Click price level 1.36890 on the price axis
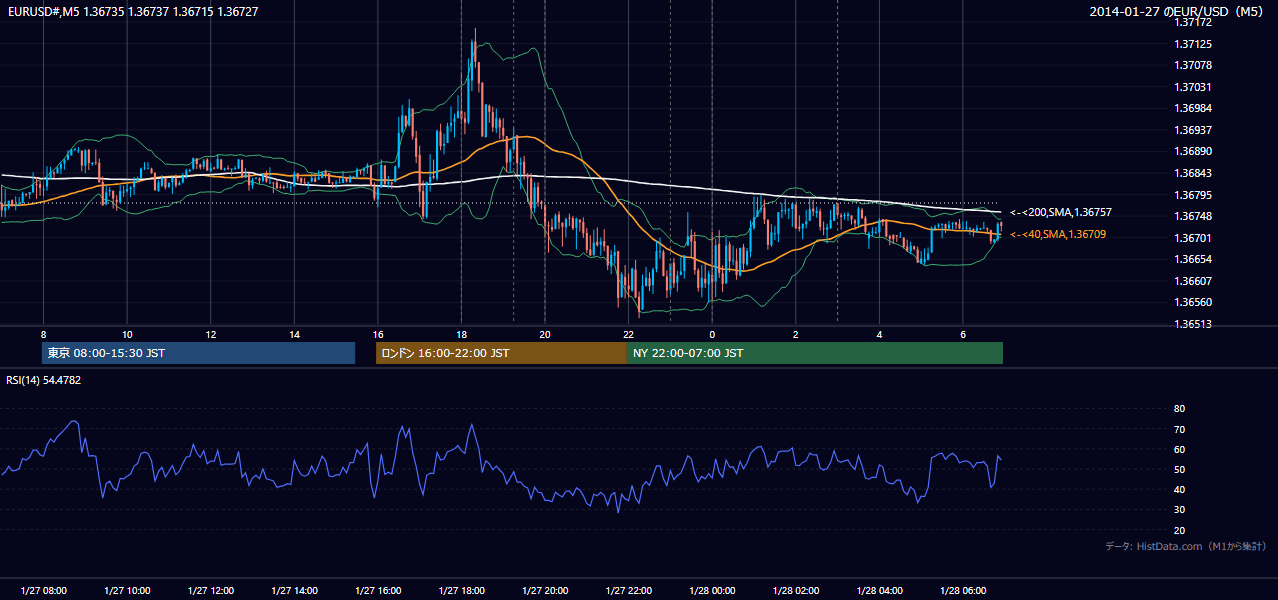The image size is (1278, 600). coord(1194,152)
